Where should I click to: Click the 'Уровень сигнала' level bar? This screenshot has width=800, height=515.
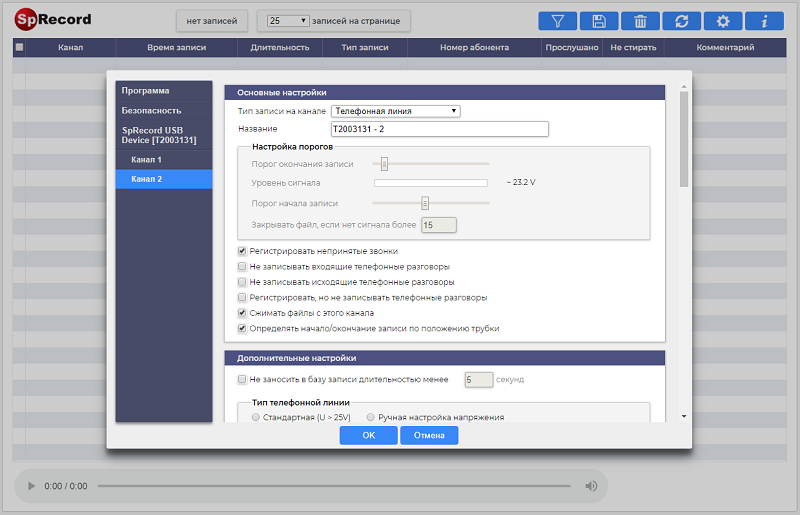(x=431, y=183)
